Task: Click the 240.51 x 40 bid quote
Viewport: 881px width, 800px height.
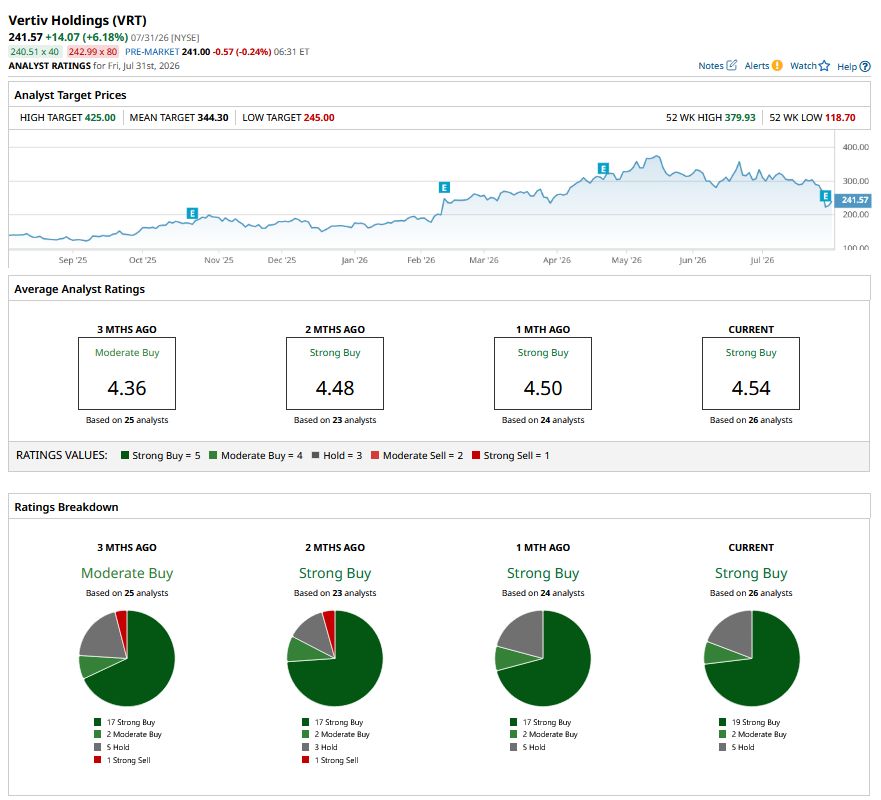Action: click(35, 52)
